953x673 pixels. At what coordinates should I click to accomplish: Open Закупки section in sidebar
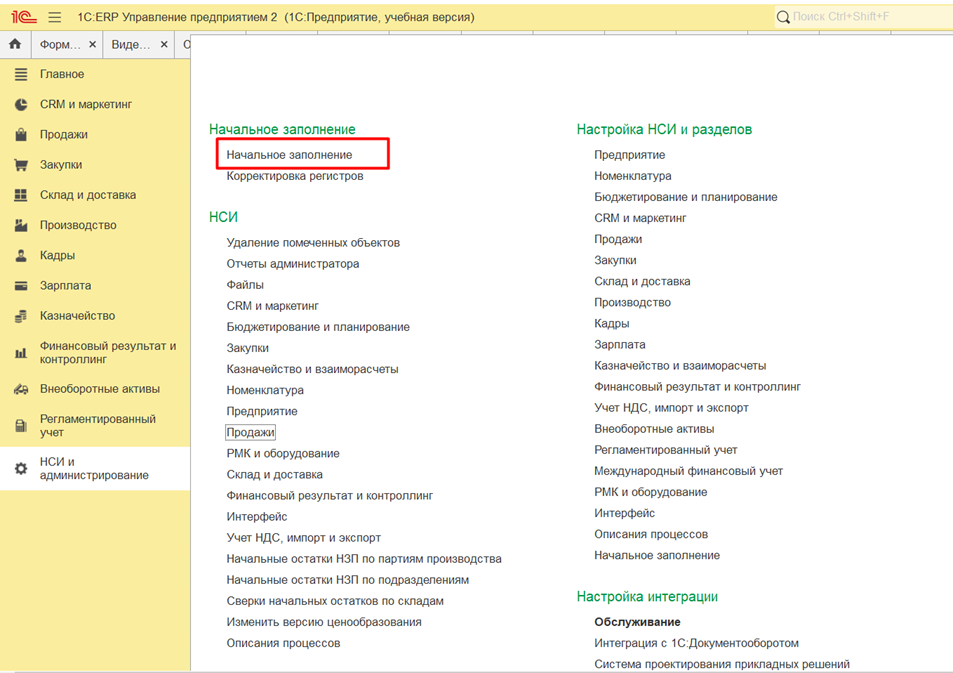click(x=61, y=165)
